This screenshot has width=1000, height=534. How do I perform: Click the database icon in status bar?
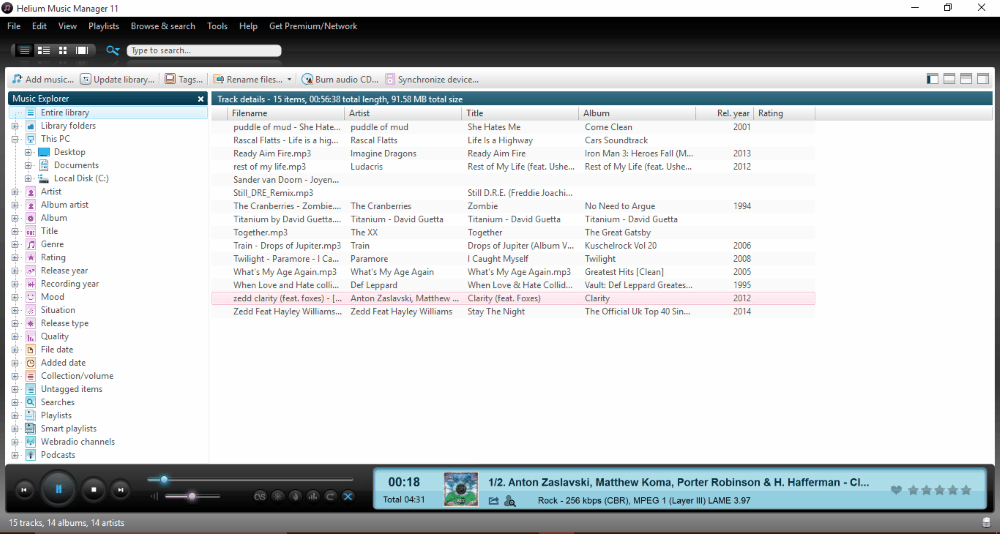(987, 523)
